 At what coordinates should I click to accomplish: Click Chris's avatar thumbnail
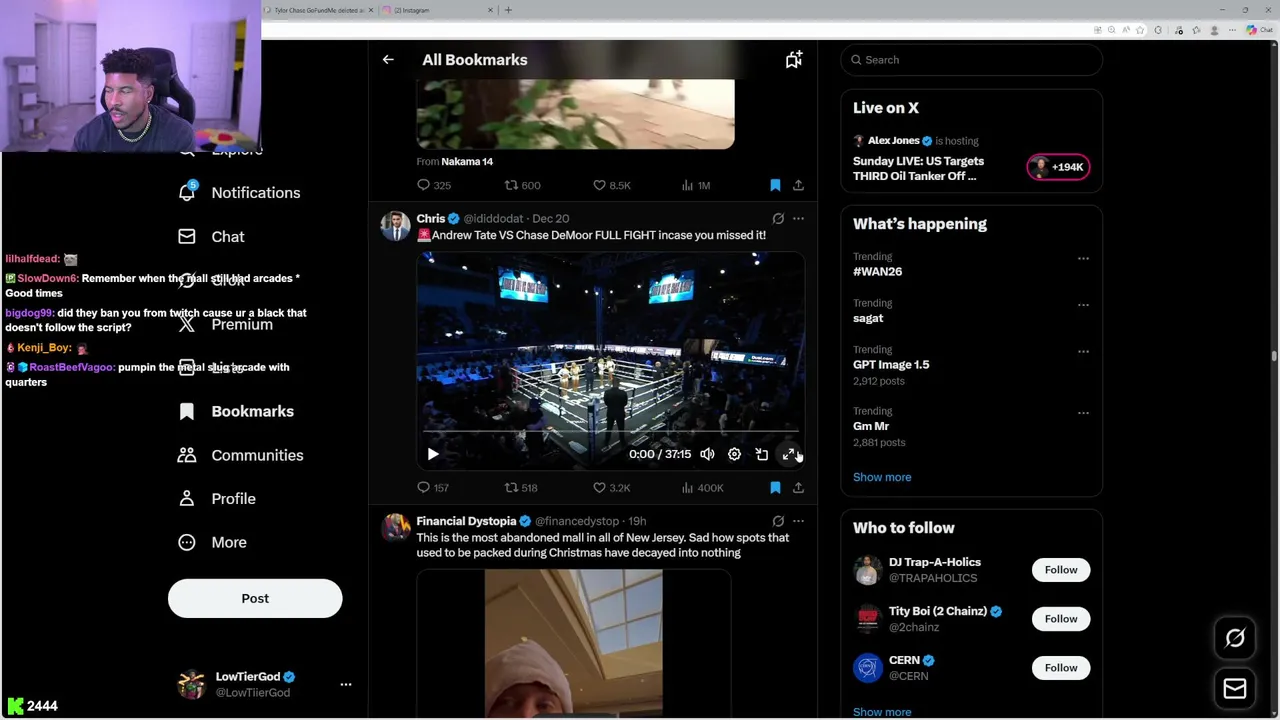click(396, 226)
